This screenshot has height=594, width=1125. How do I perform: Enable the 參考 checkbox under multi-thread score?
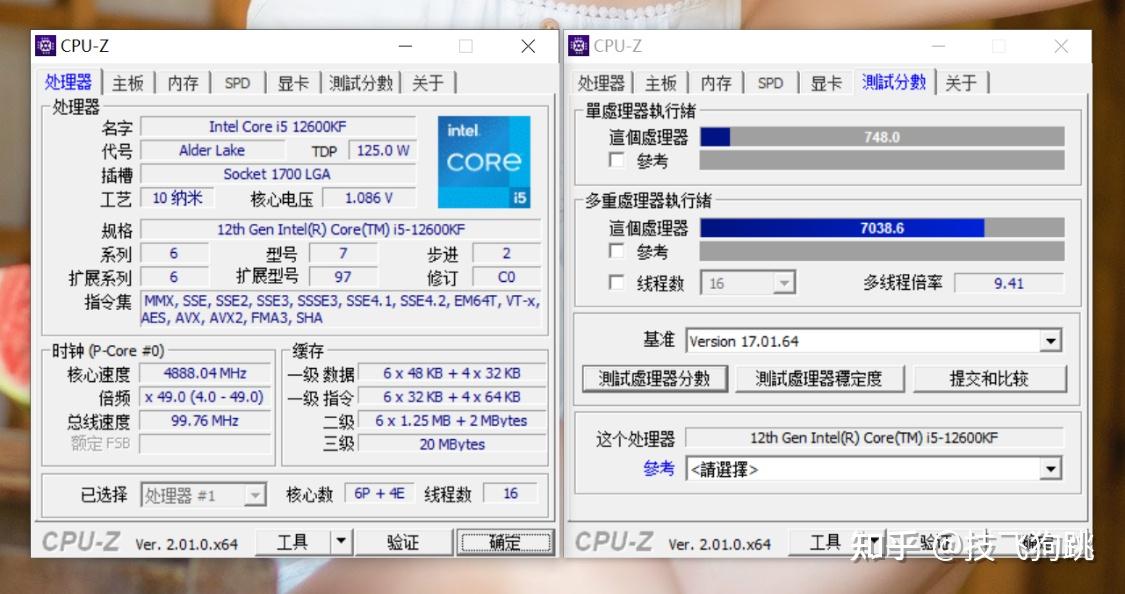point(617,251)
